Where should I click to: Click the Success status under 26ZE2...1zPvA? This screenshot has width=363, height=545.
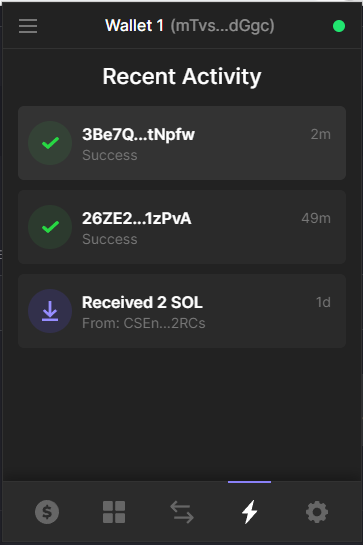pyautogui.click(x=110, y=239)
